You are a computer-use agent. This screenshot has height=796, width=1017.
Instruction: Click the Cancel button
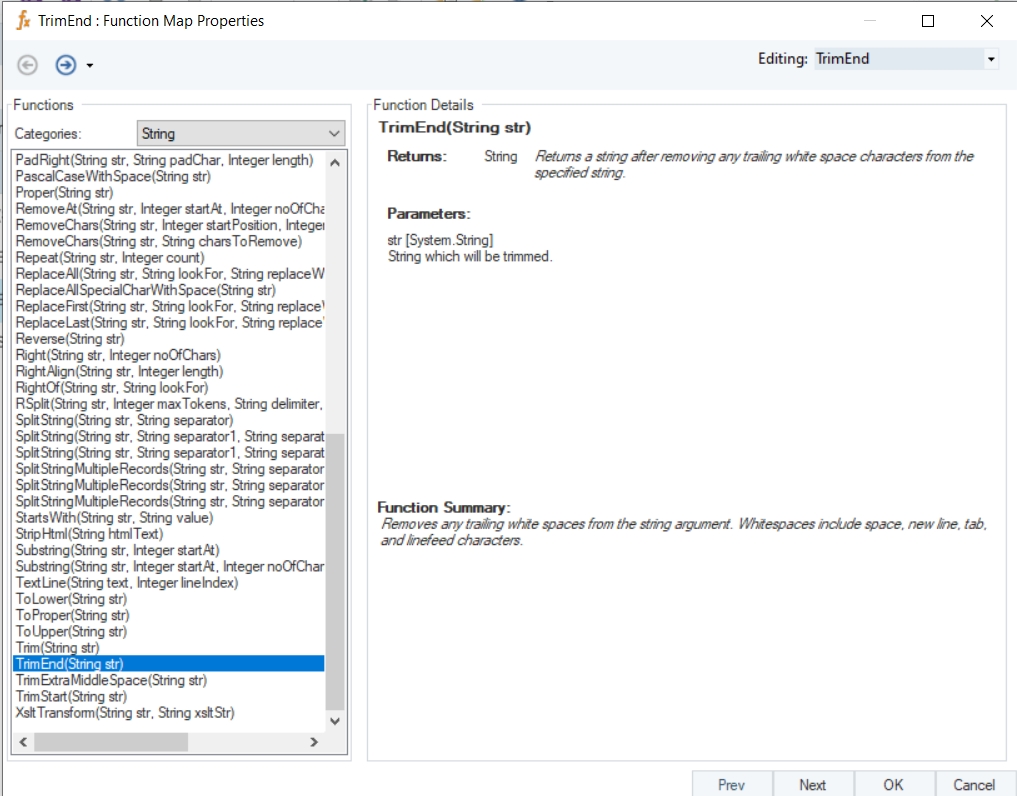973,785
